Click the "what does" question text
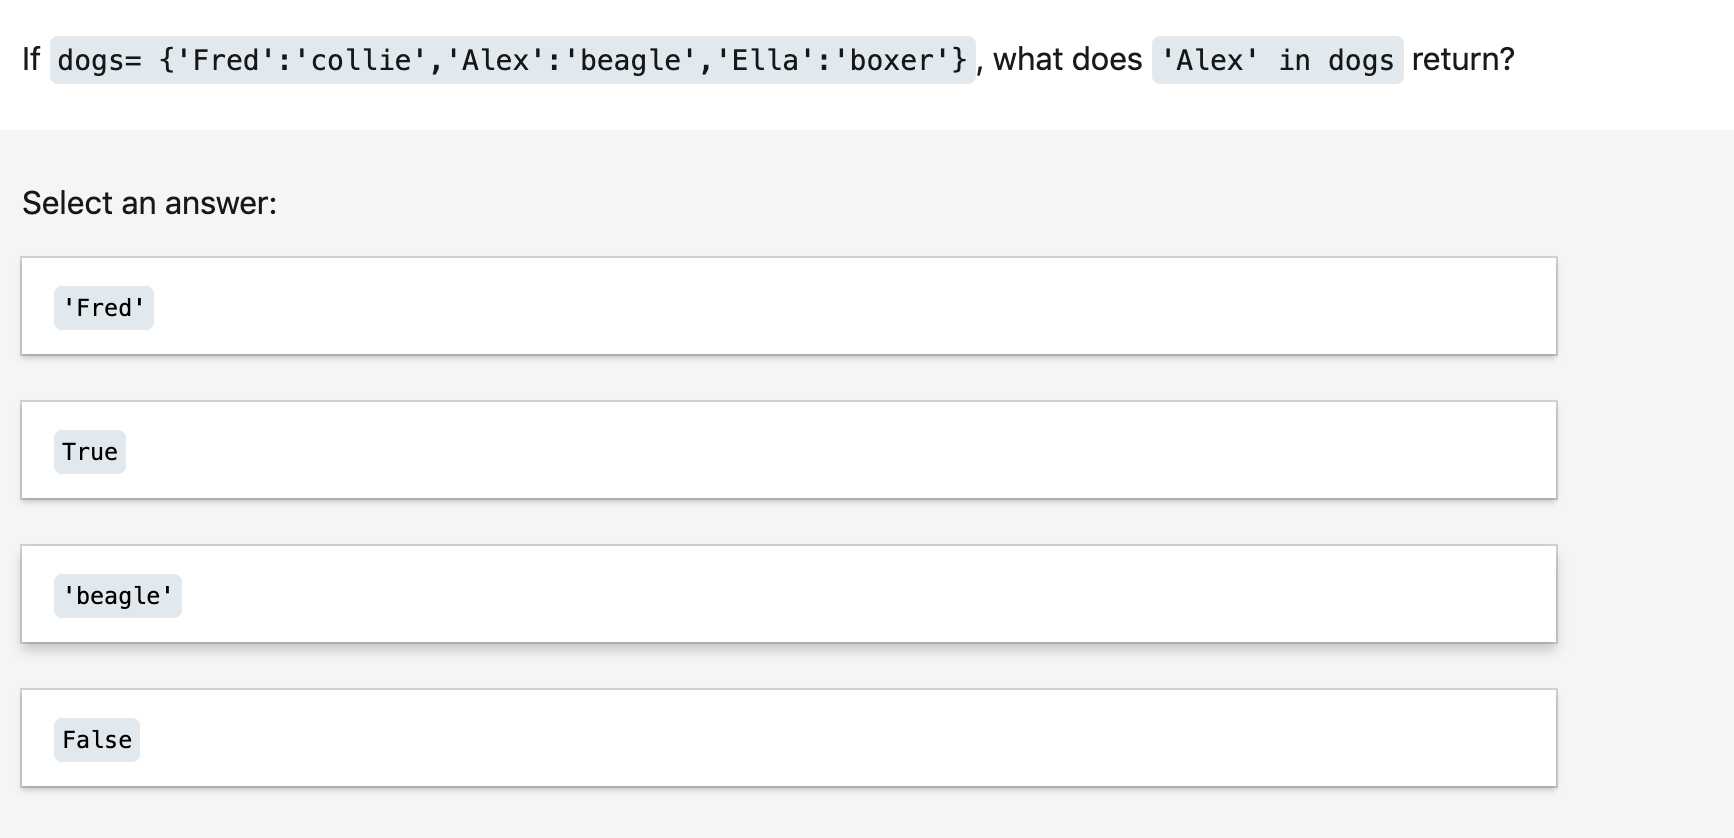Image resolution: width=1734 pixels, height=838 pixels. click(x=1067, y=60)
